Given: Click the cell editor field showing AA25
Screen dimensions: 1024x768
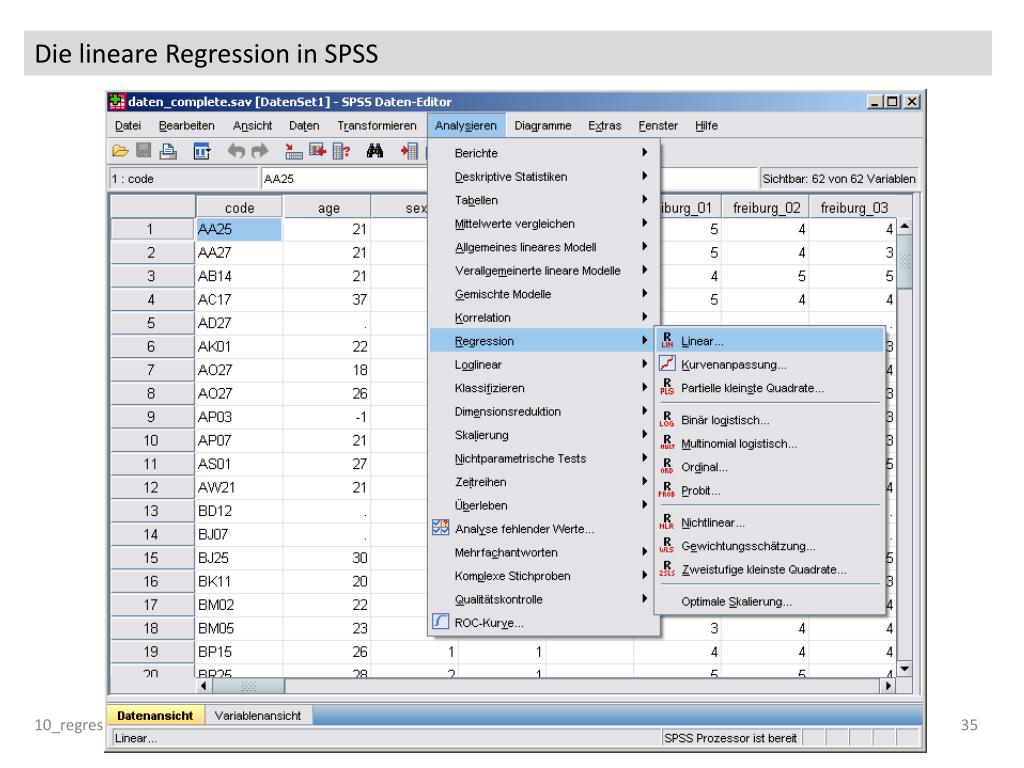Looking at the screenshot, I should [x=344, y=178].
